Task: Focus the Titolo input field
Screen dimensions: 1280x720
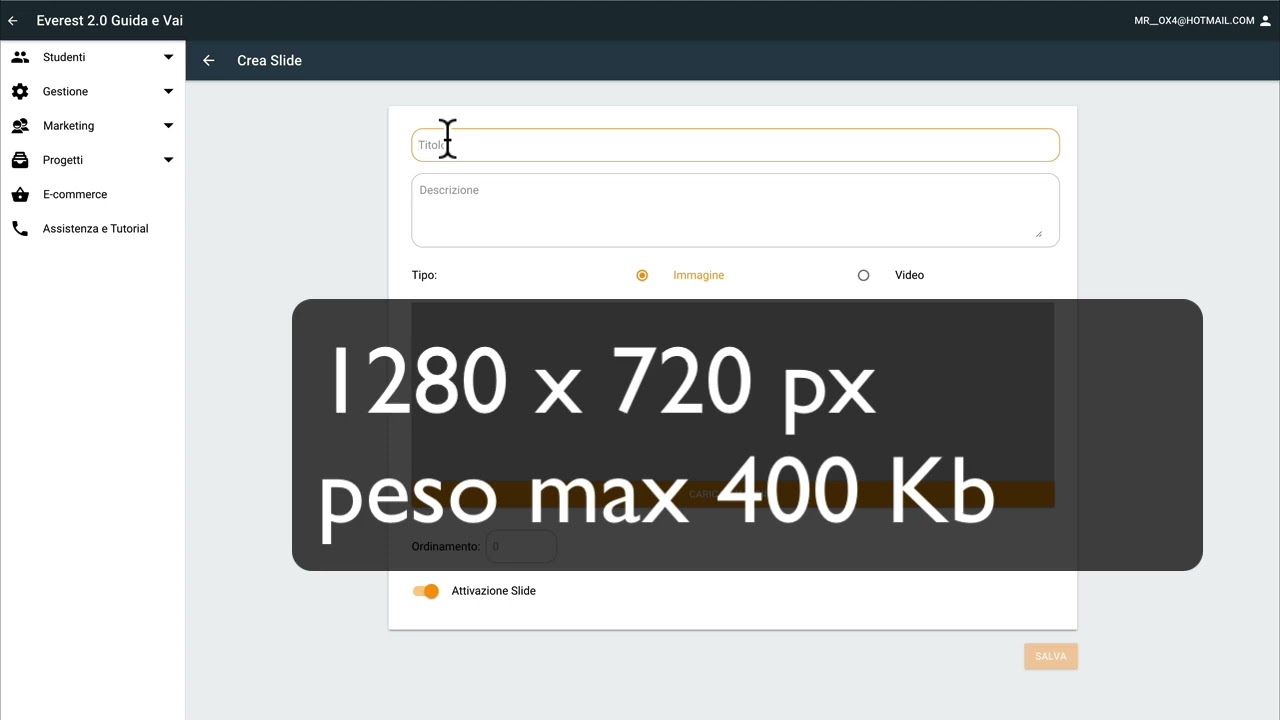Action: [x=735, y=145]
